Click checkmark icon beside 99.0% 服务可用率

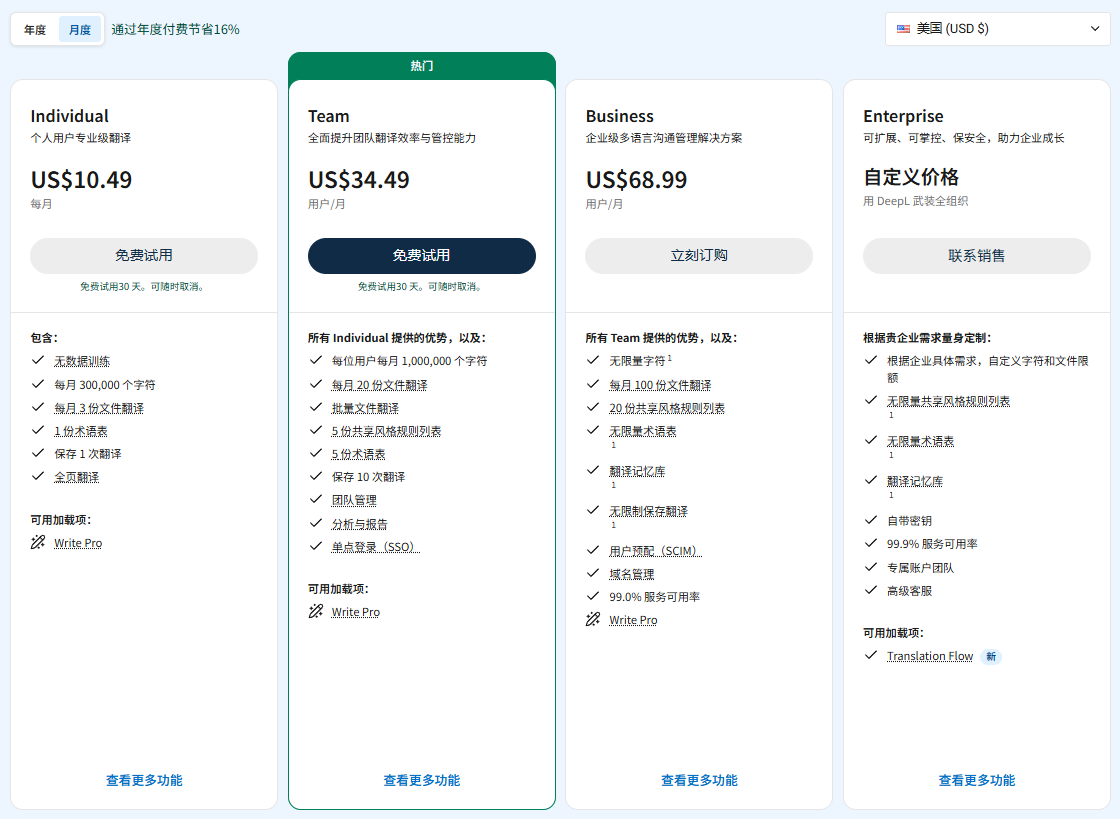point(593,596)
